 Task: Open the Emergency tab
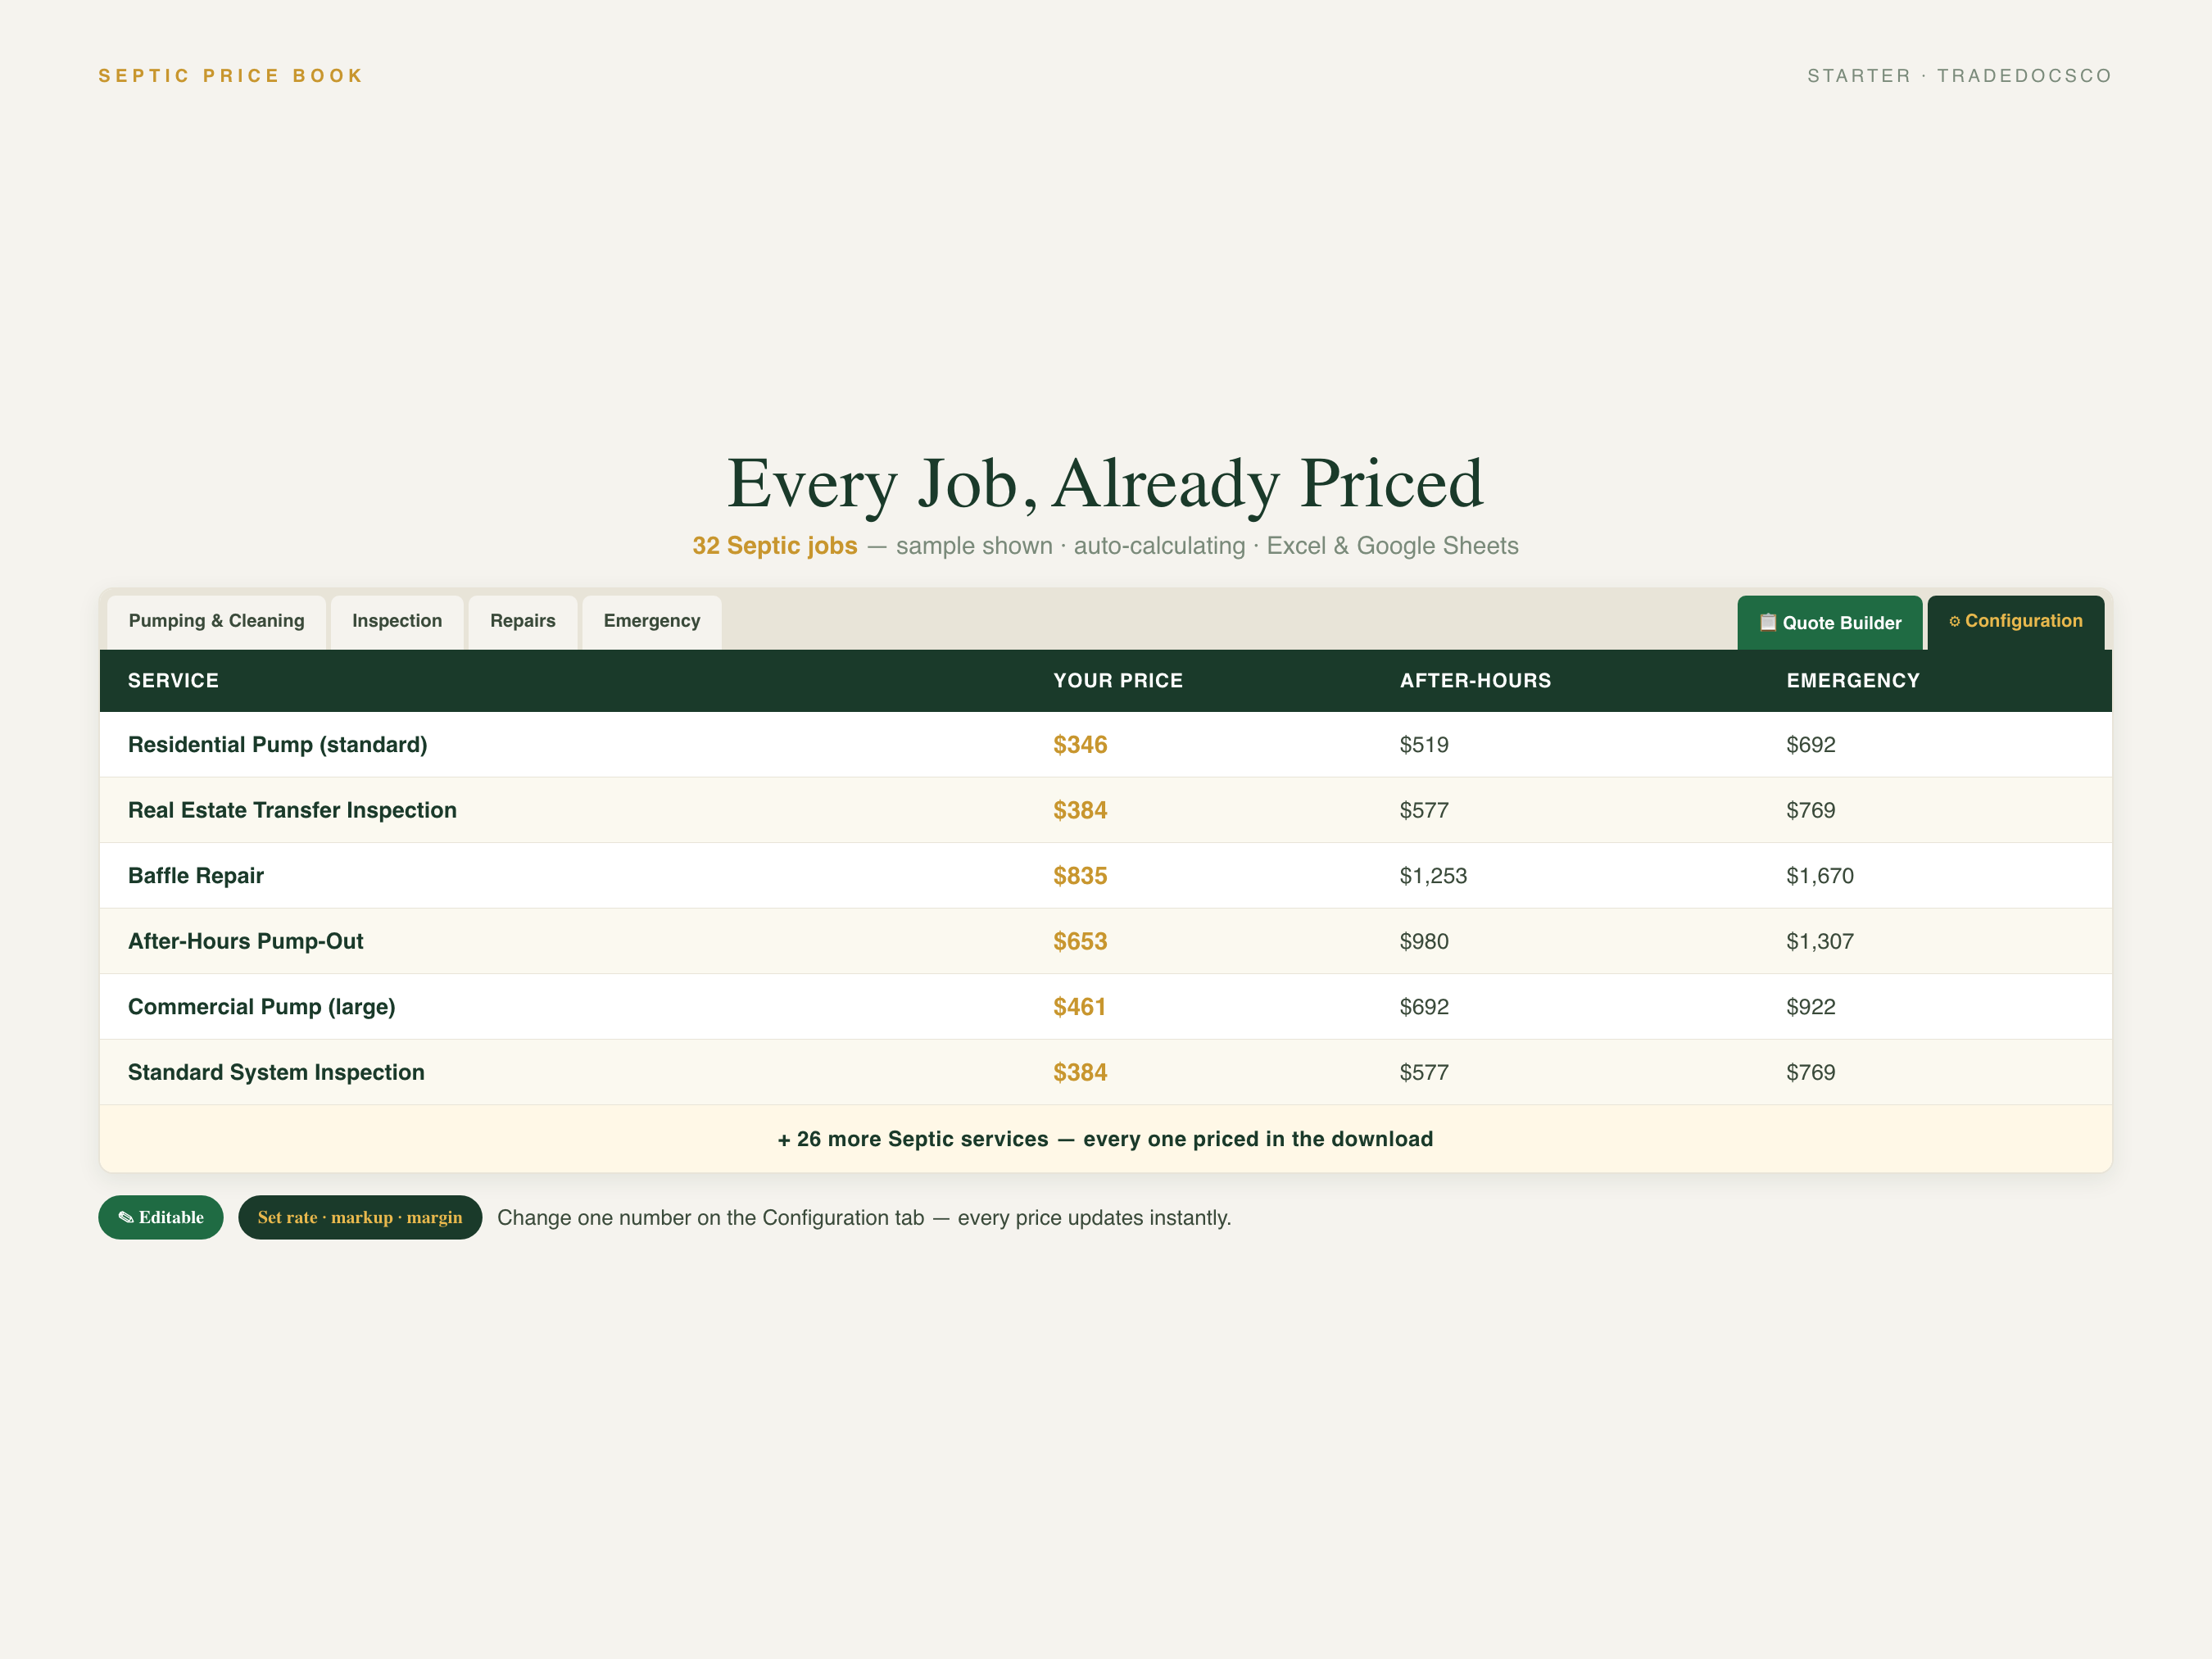click(x=652, y=622)
